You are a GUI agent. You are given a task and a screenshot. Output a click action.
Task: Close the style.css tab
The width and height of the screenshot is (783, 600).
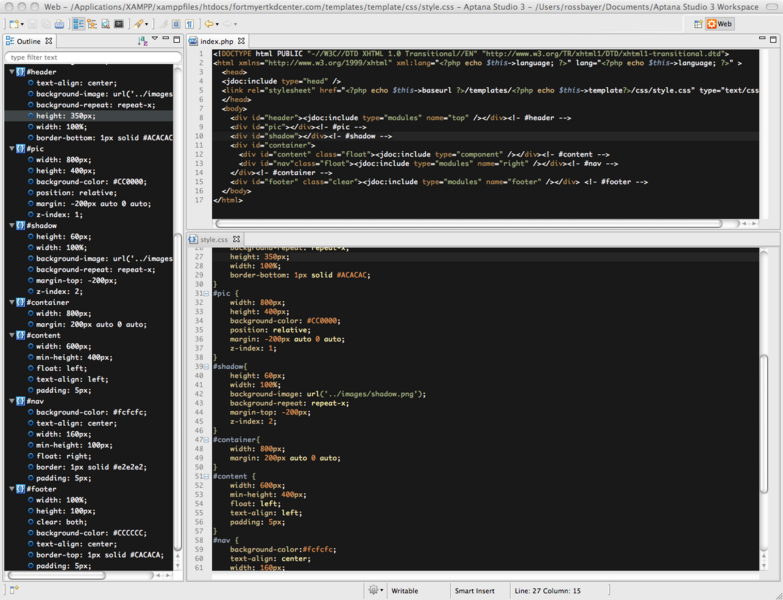236,239
